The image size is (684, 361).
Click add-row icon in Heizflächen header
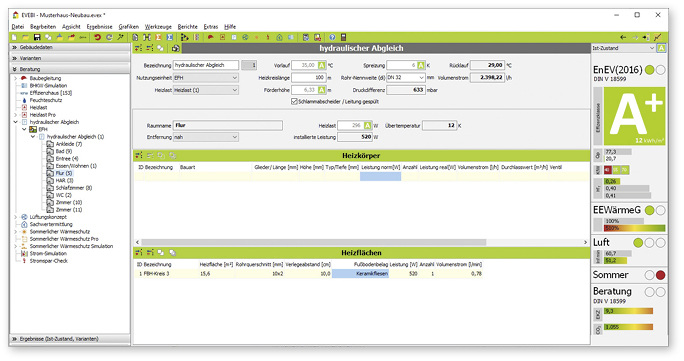138,253
